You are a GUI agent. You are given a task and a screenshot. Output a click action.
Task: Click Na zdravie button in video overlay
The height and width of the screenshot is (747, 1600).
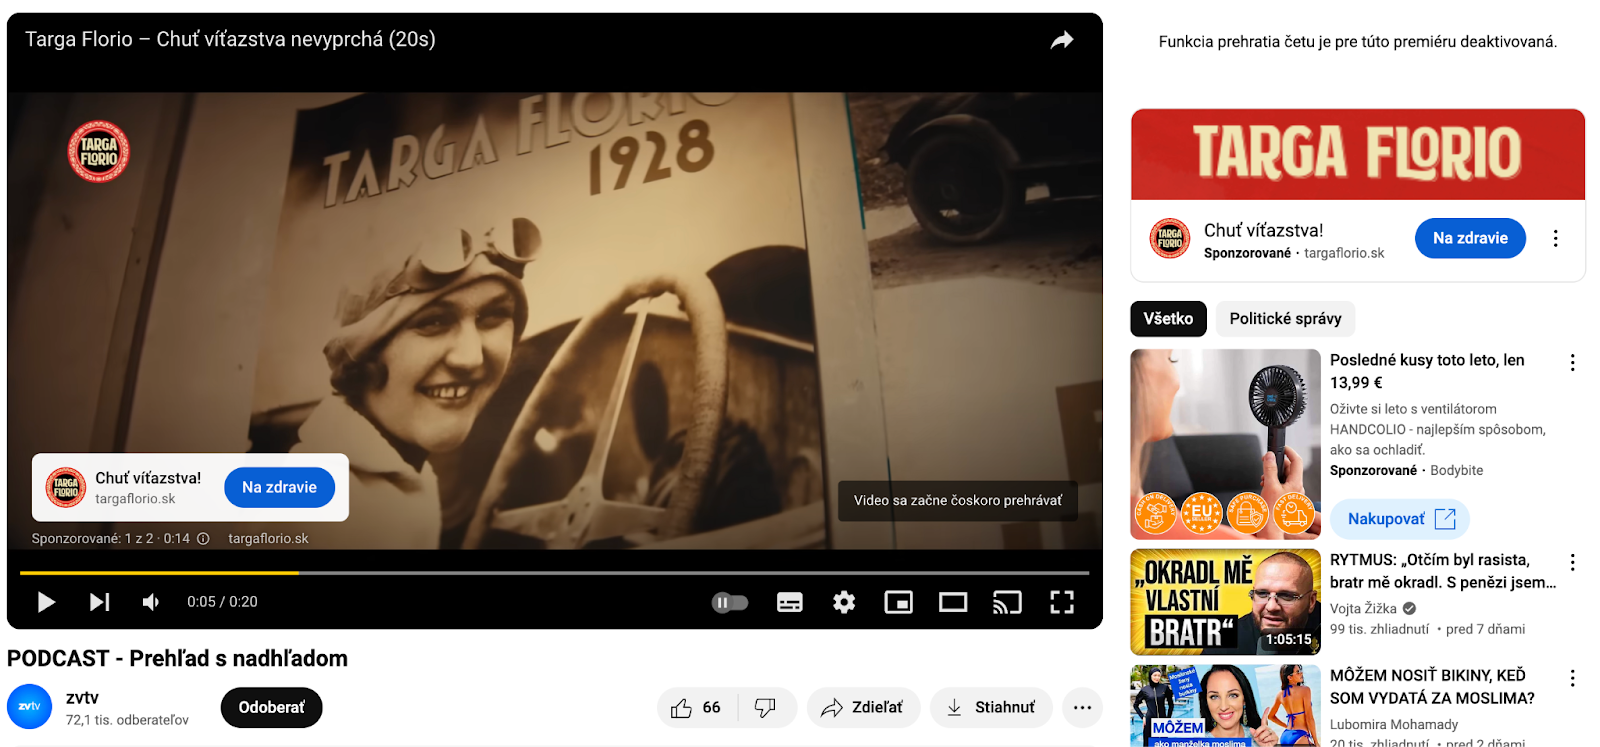coord(279,487)
